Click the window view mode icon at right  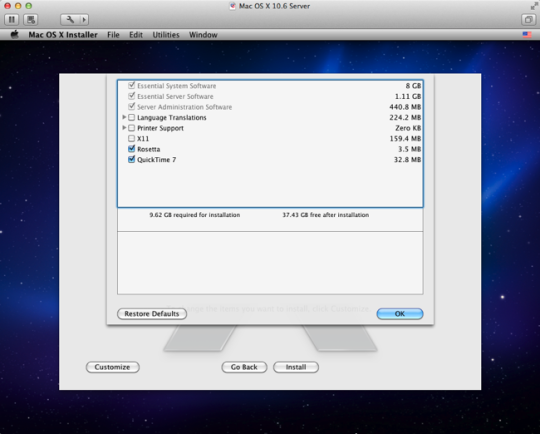pos(528,20)
